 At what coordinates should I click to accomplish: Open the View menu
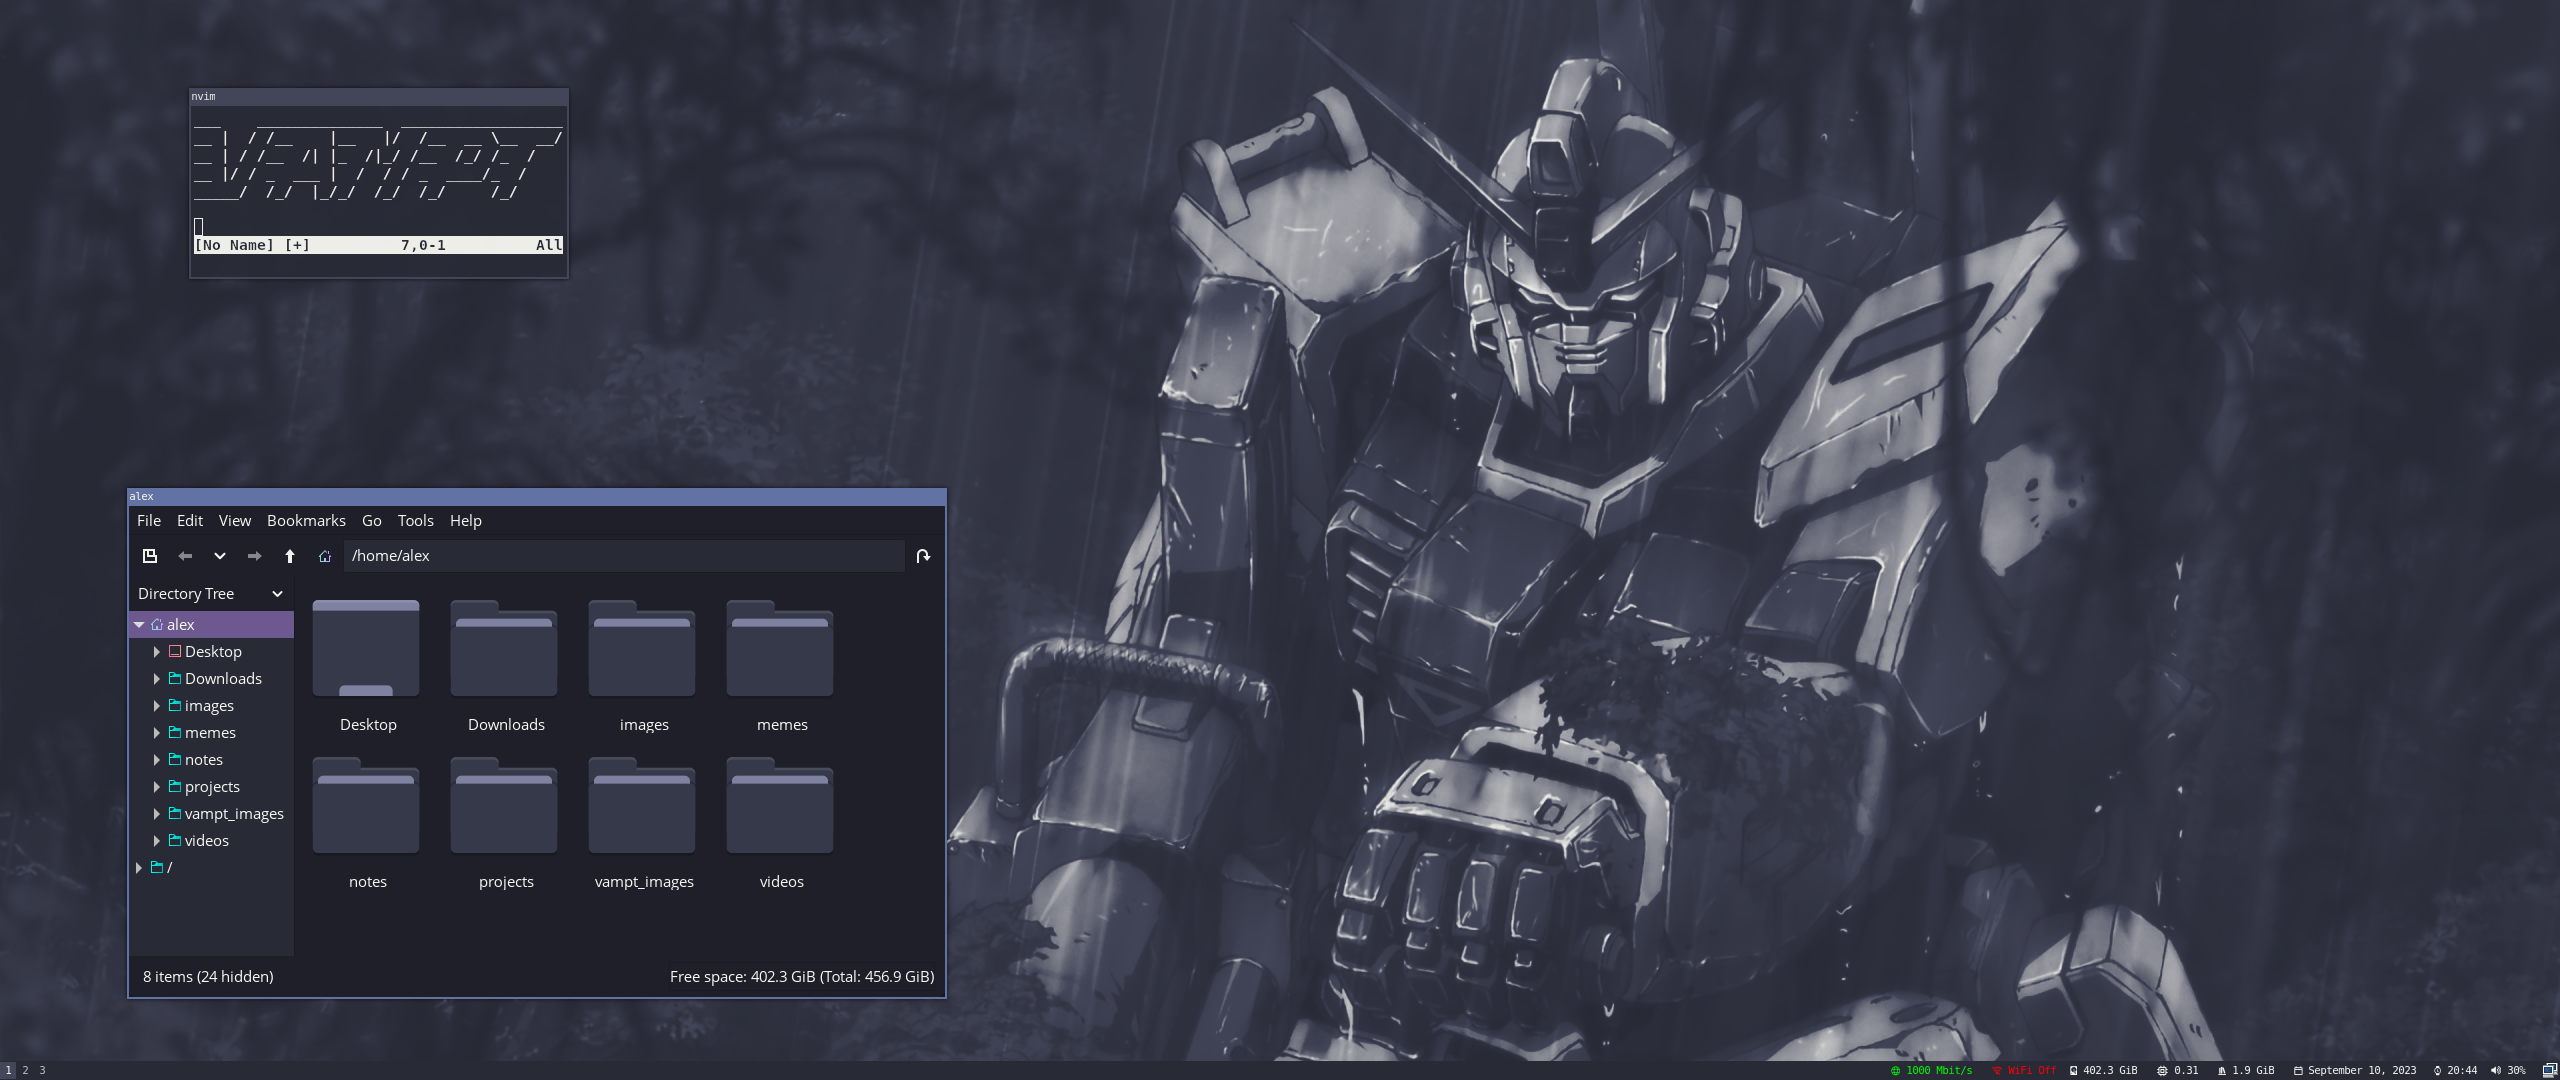tap(235, 521)
